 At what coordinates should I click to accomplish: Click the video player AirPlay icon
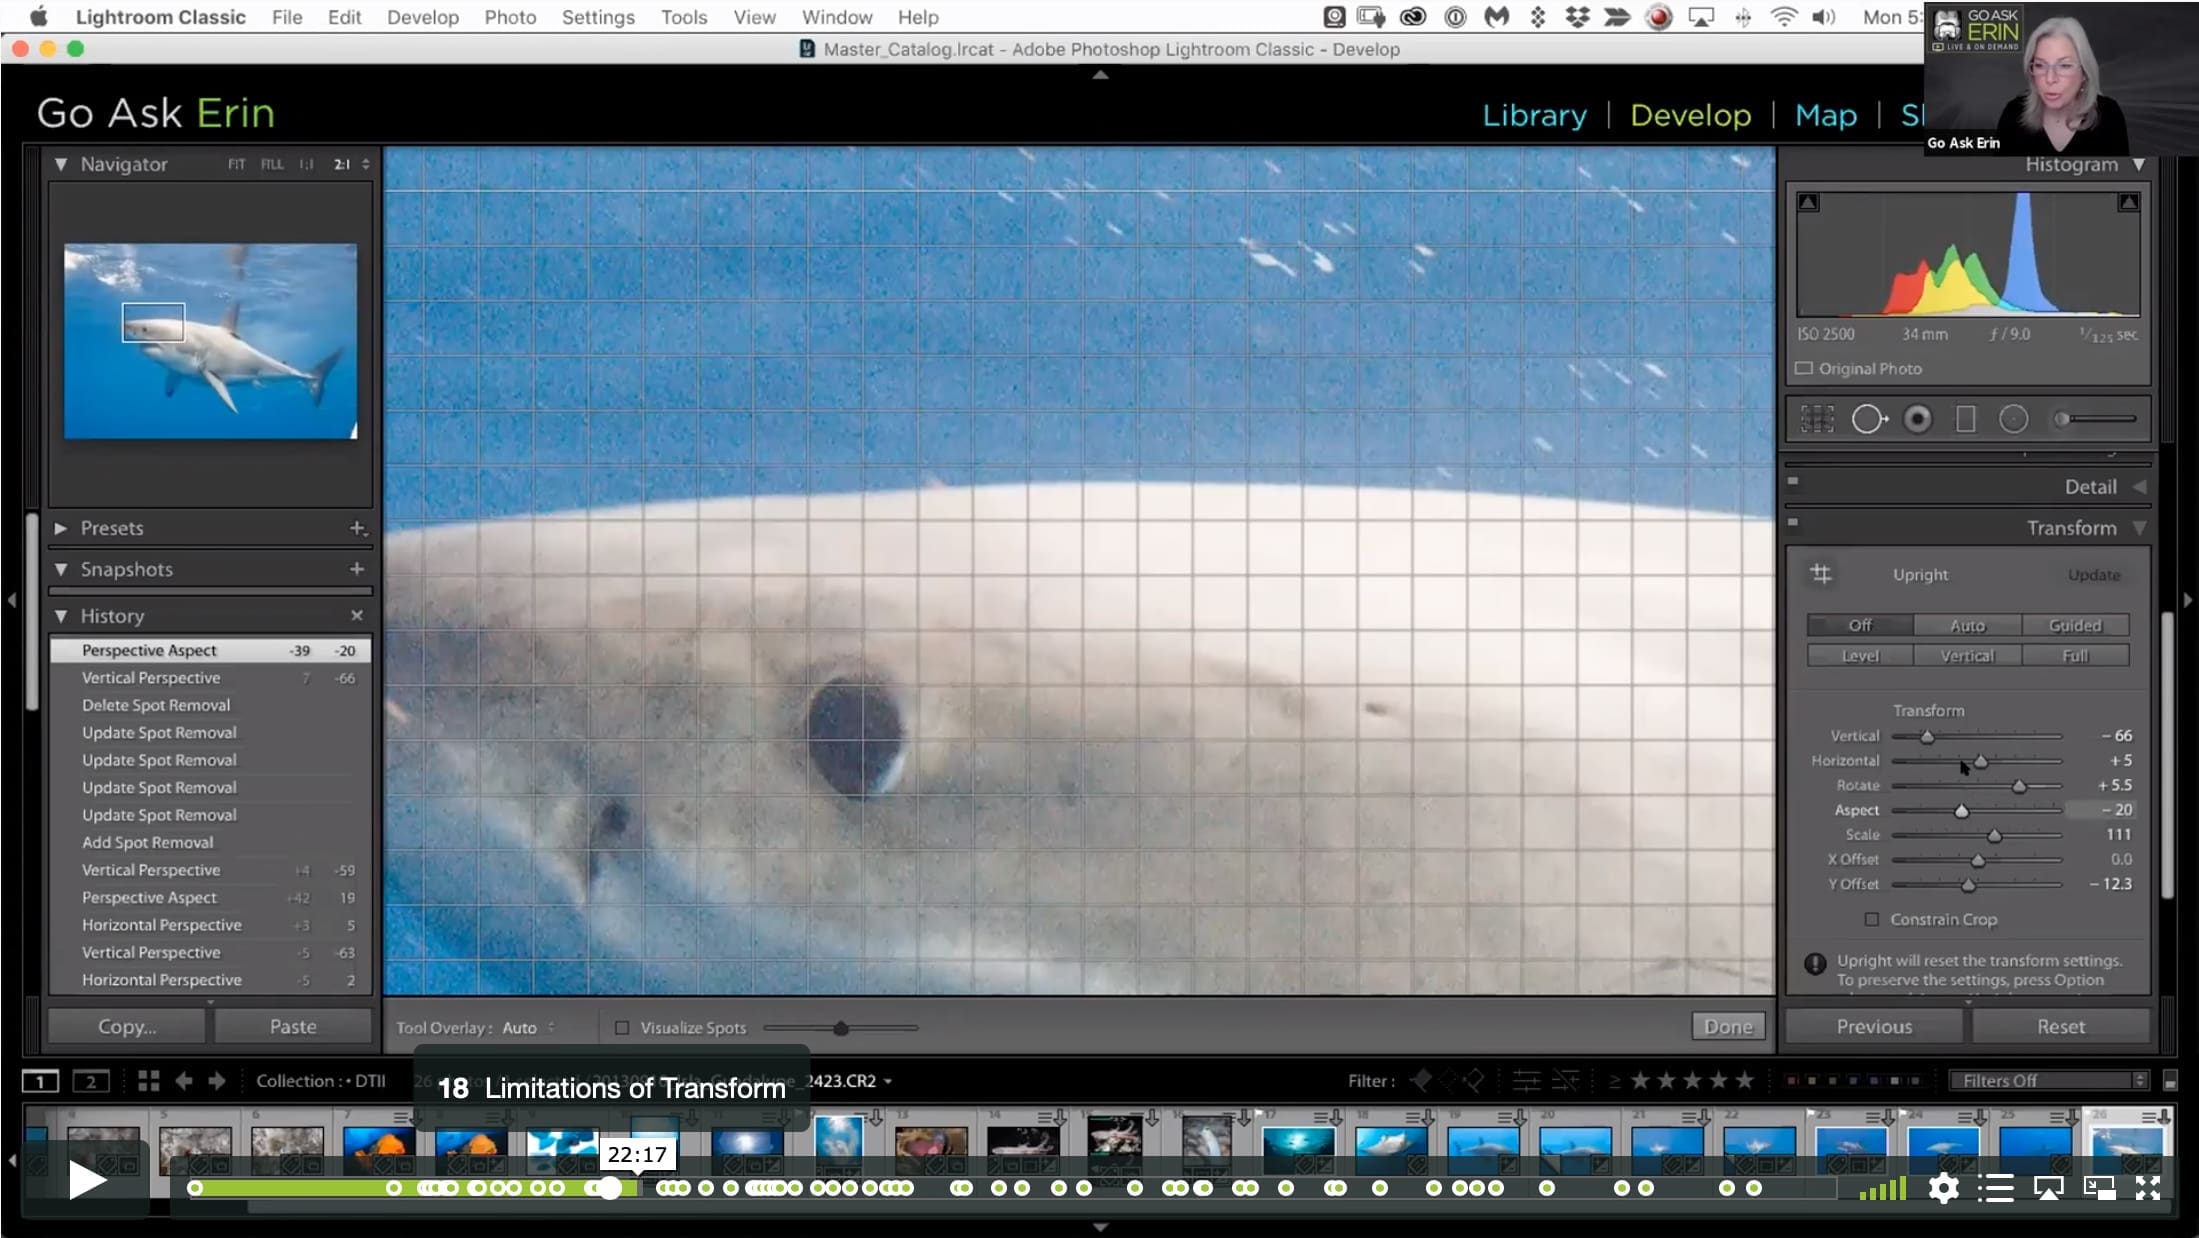pyautogui.click(x=2048, y=1188)
